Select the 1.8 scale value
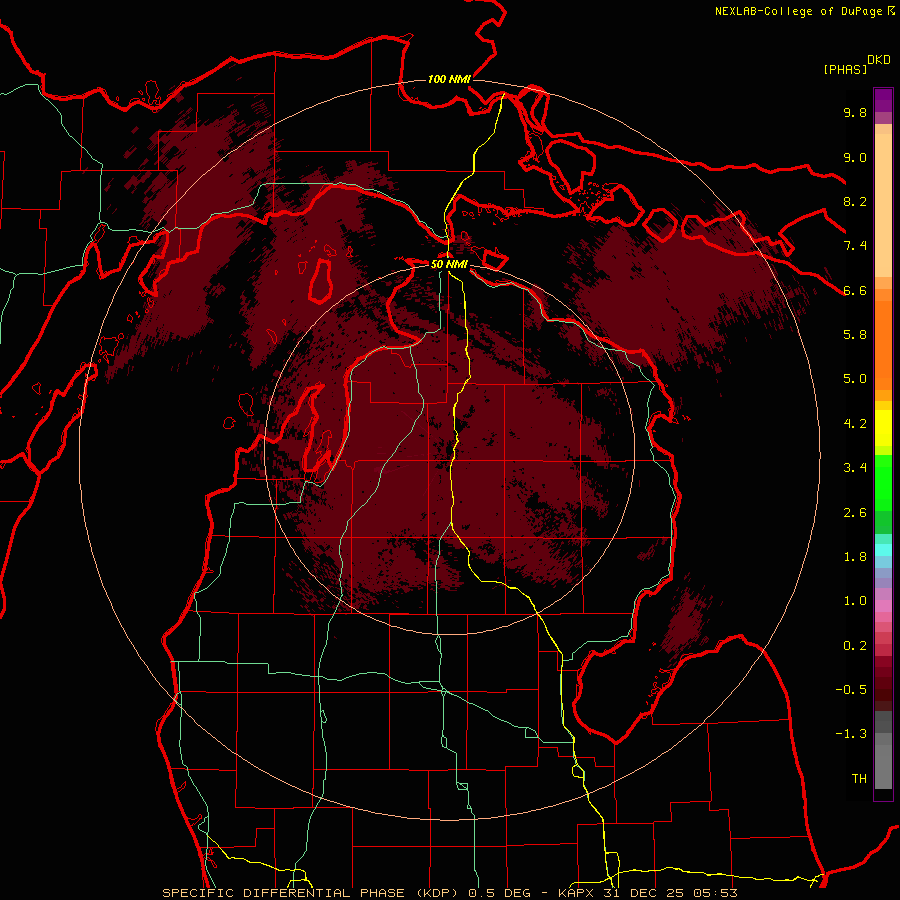This screenshot has height=900, width=900. pyautogui.click(x=855, y=557)
